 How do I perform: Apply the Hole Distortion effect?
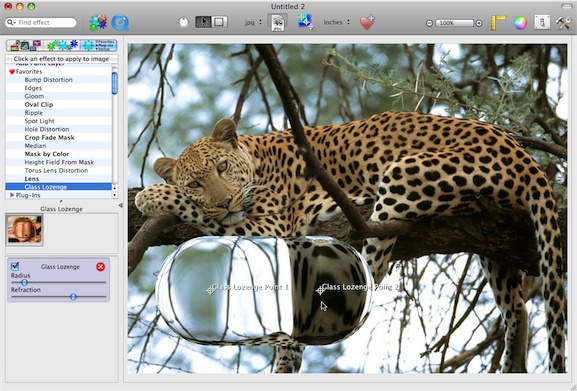59,129
